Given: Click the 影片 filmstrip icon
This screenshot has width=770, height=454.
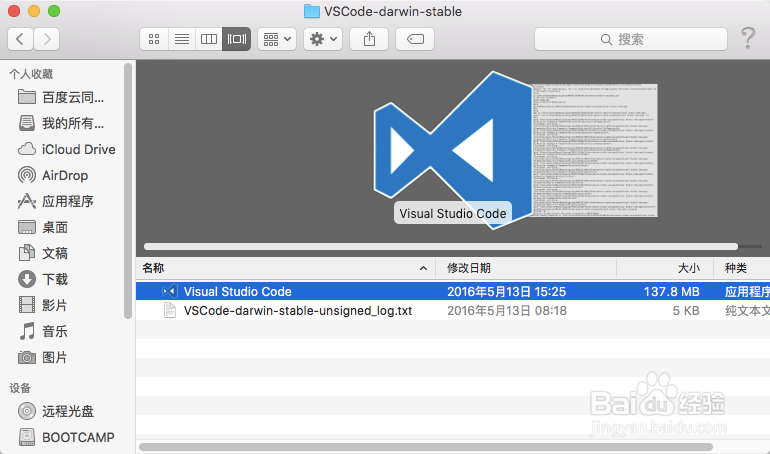Looking at the screenshot, I should pyautogui.click(x=27, y=305).
